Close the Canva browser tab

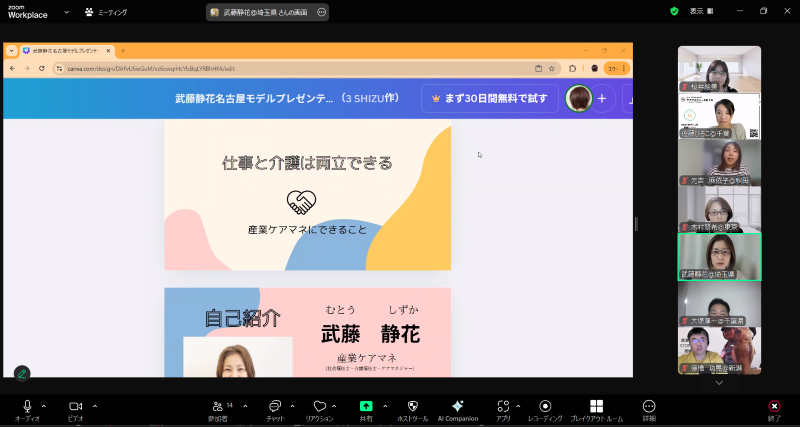pos(108,51)
